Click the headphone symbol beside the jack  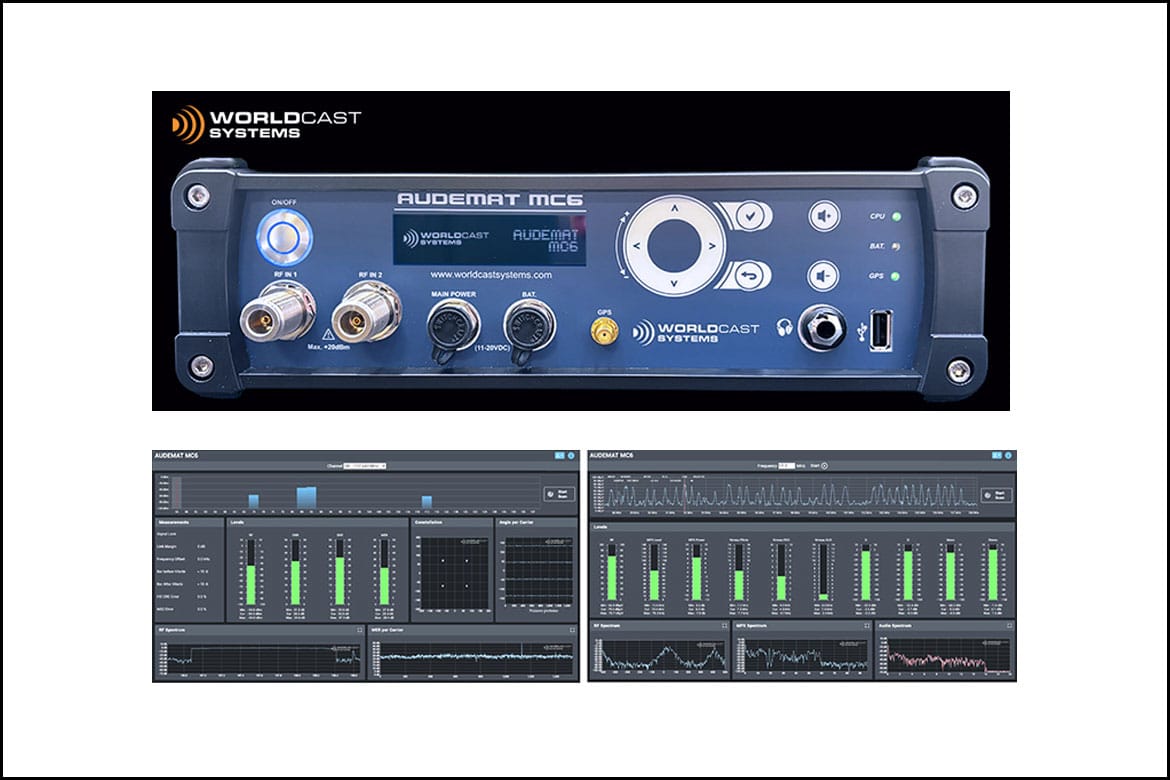tap(783, 327)
